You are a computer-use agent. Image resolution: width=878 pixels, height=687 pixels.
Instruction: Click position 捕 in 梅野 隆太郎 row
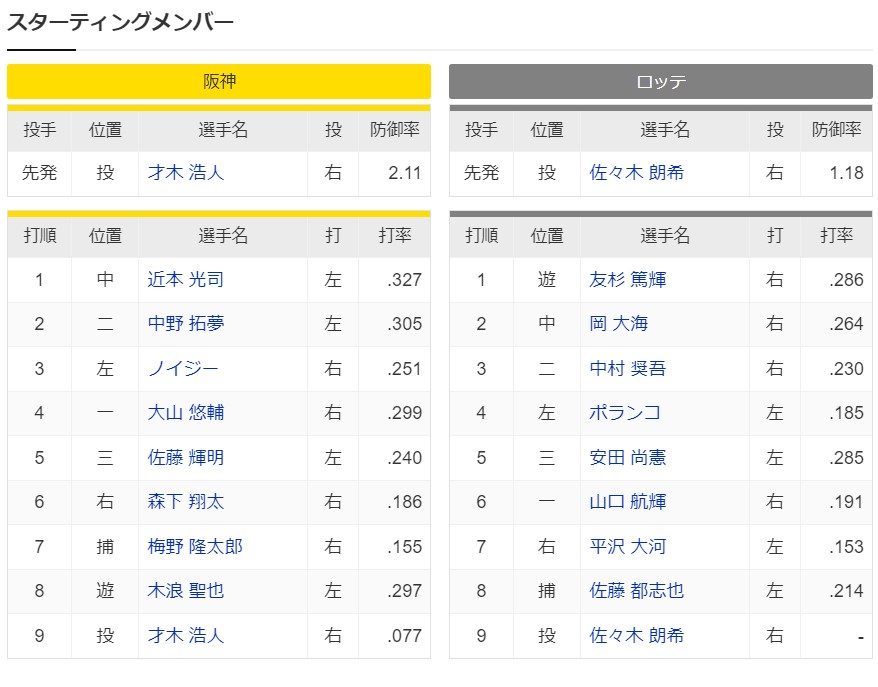coord(105,546)
